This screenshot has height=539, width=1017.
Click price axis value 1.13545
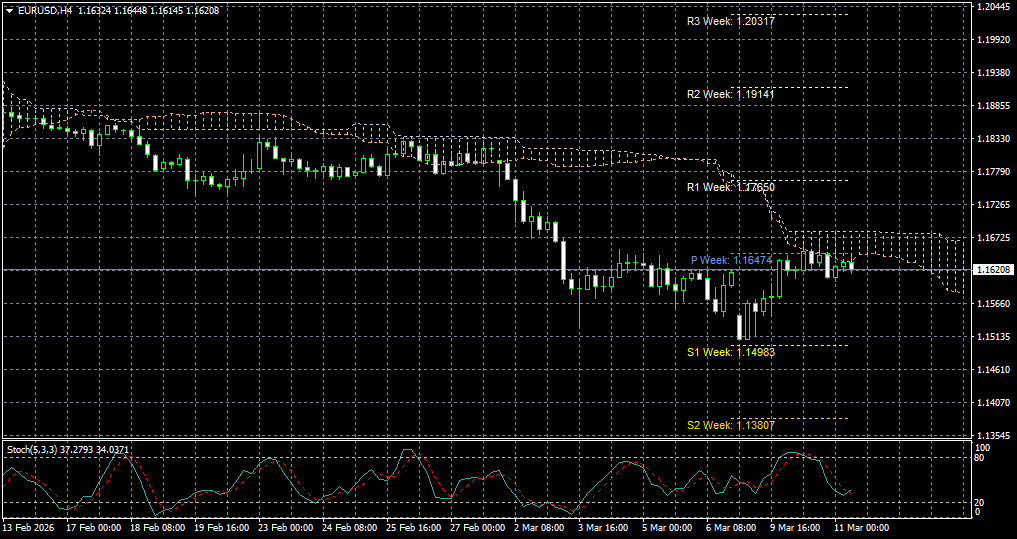pos(993,435)
